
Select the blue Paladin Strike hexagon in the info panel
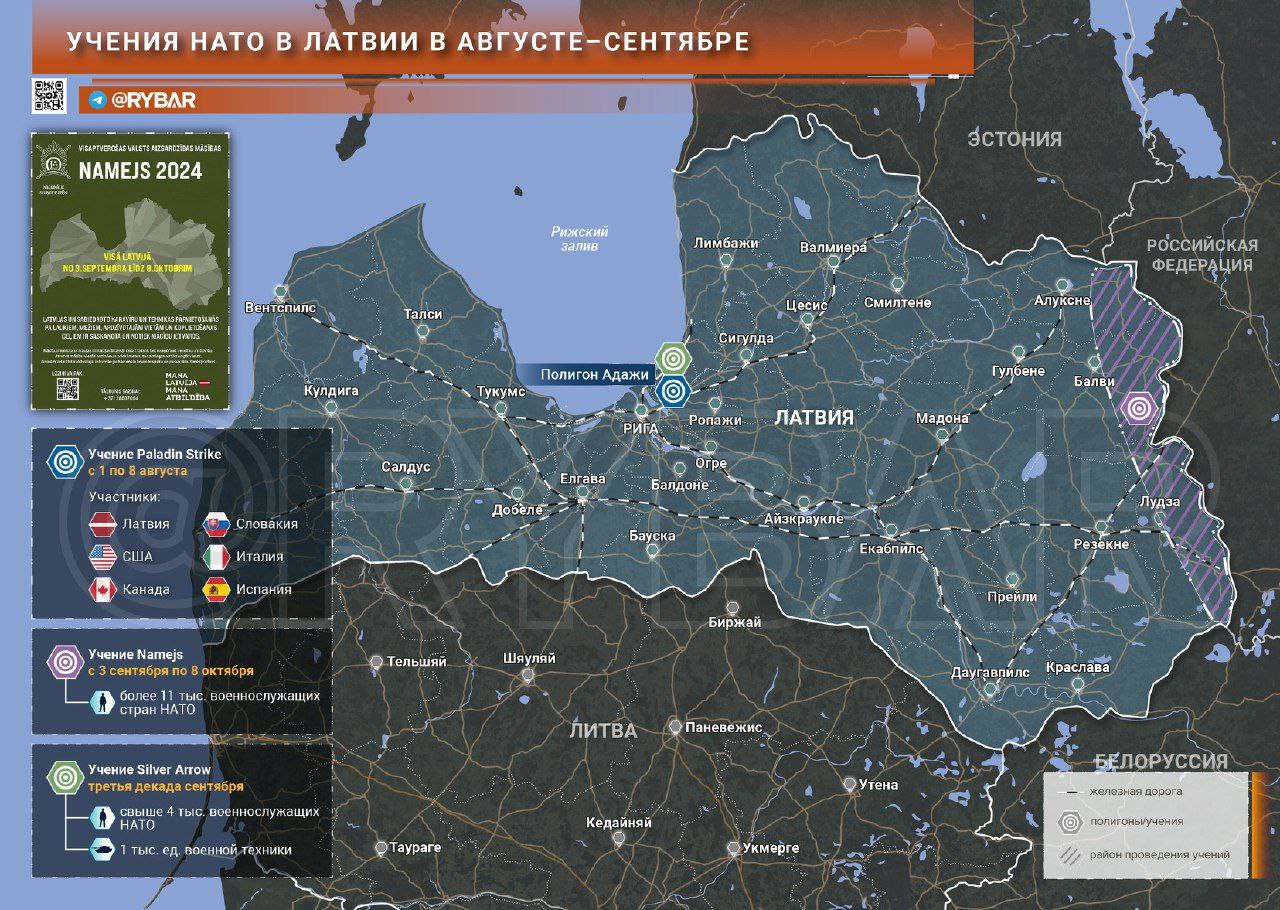click(65, 462)
